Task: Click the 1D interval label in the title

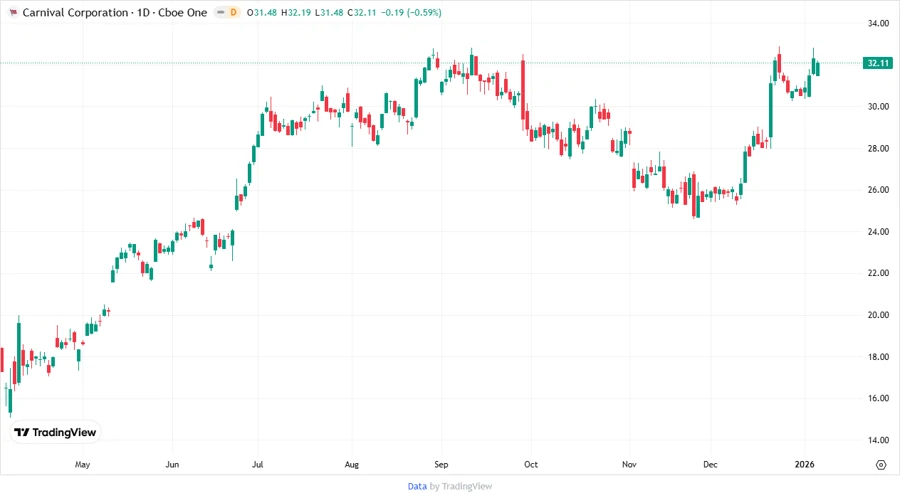Action: point(143,13)
